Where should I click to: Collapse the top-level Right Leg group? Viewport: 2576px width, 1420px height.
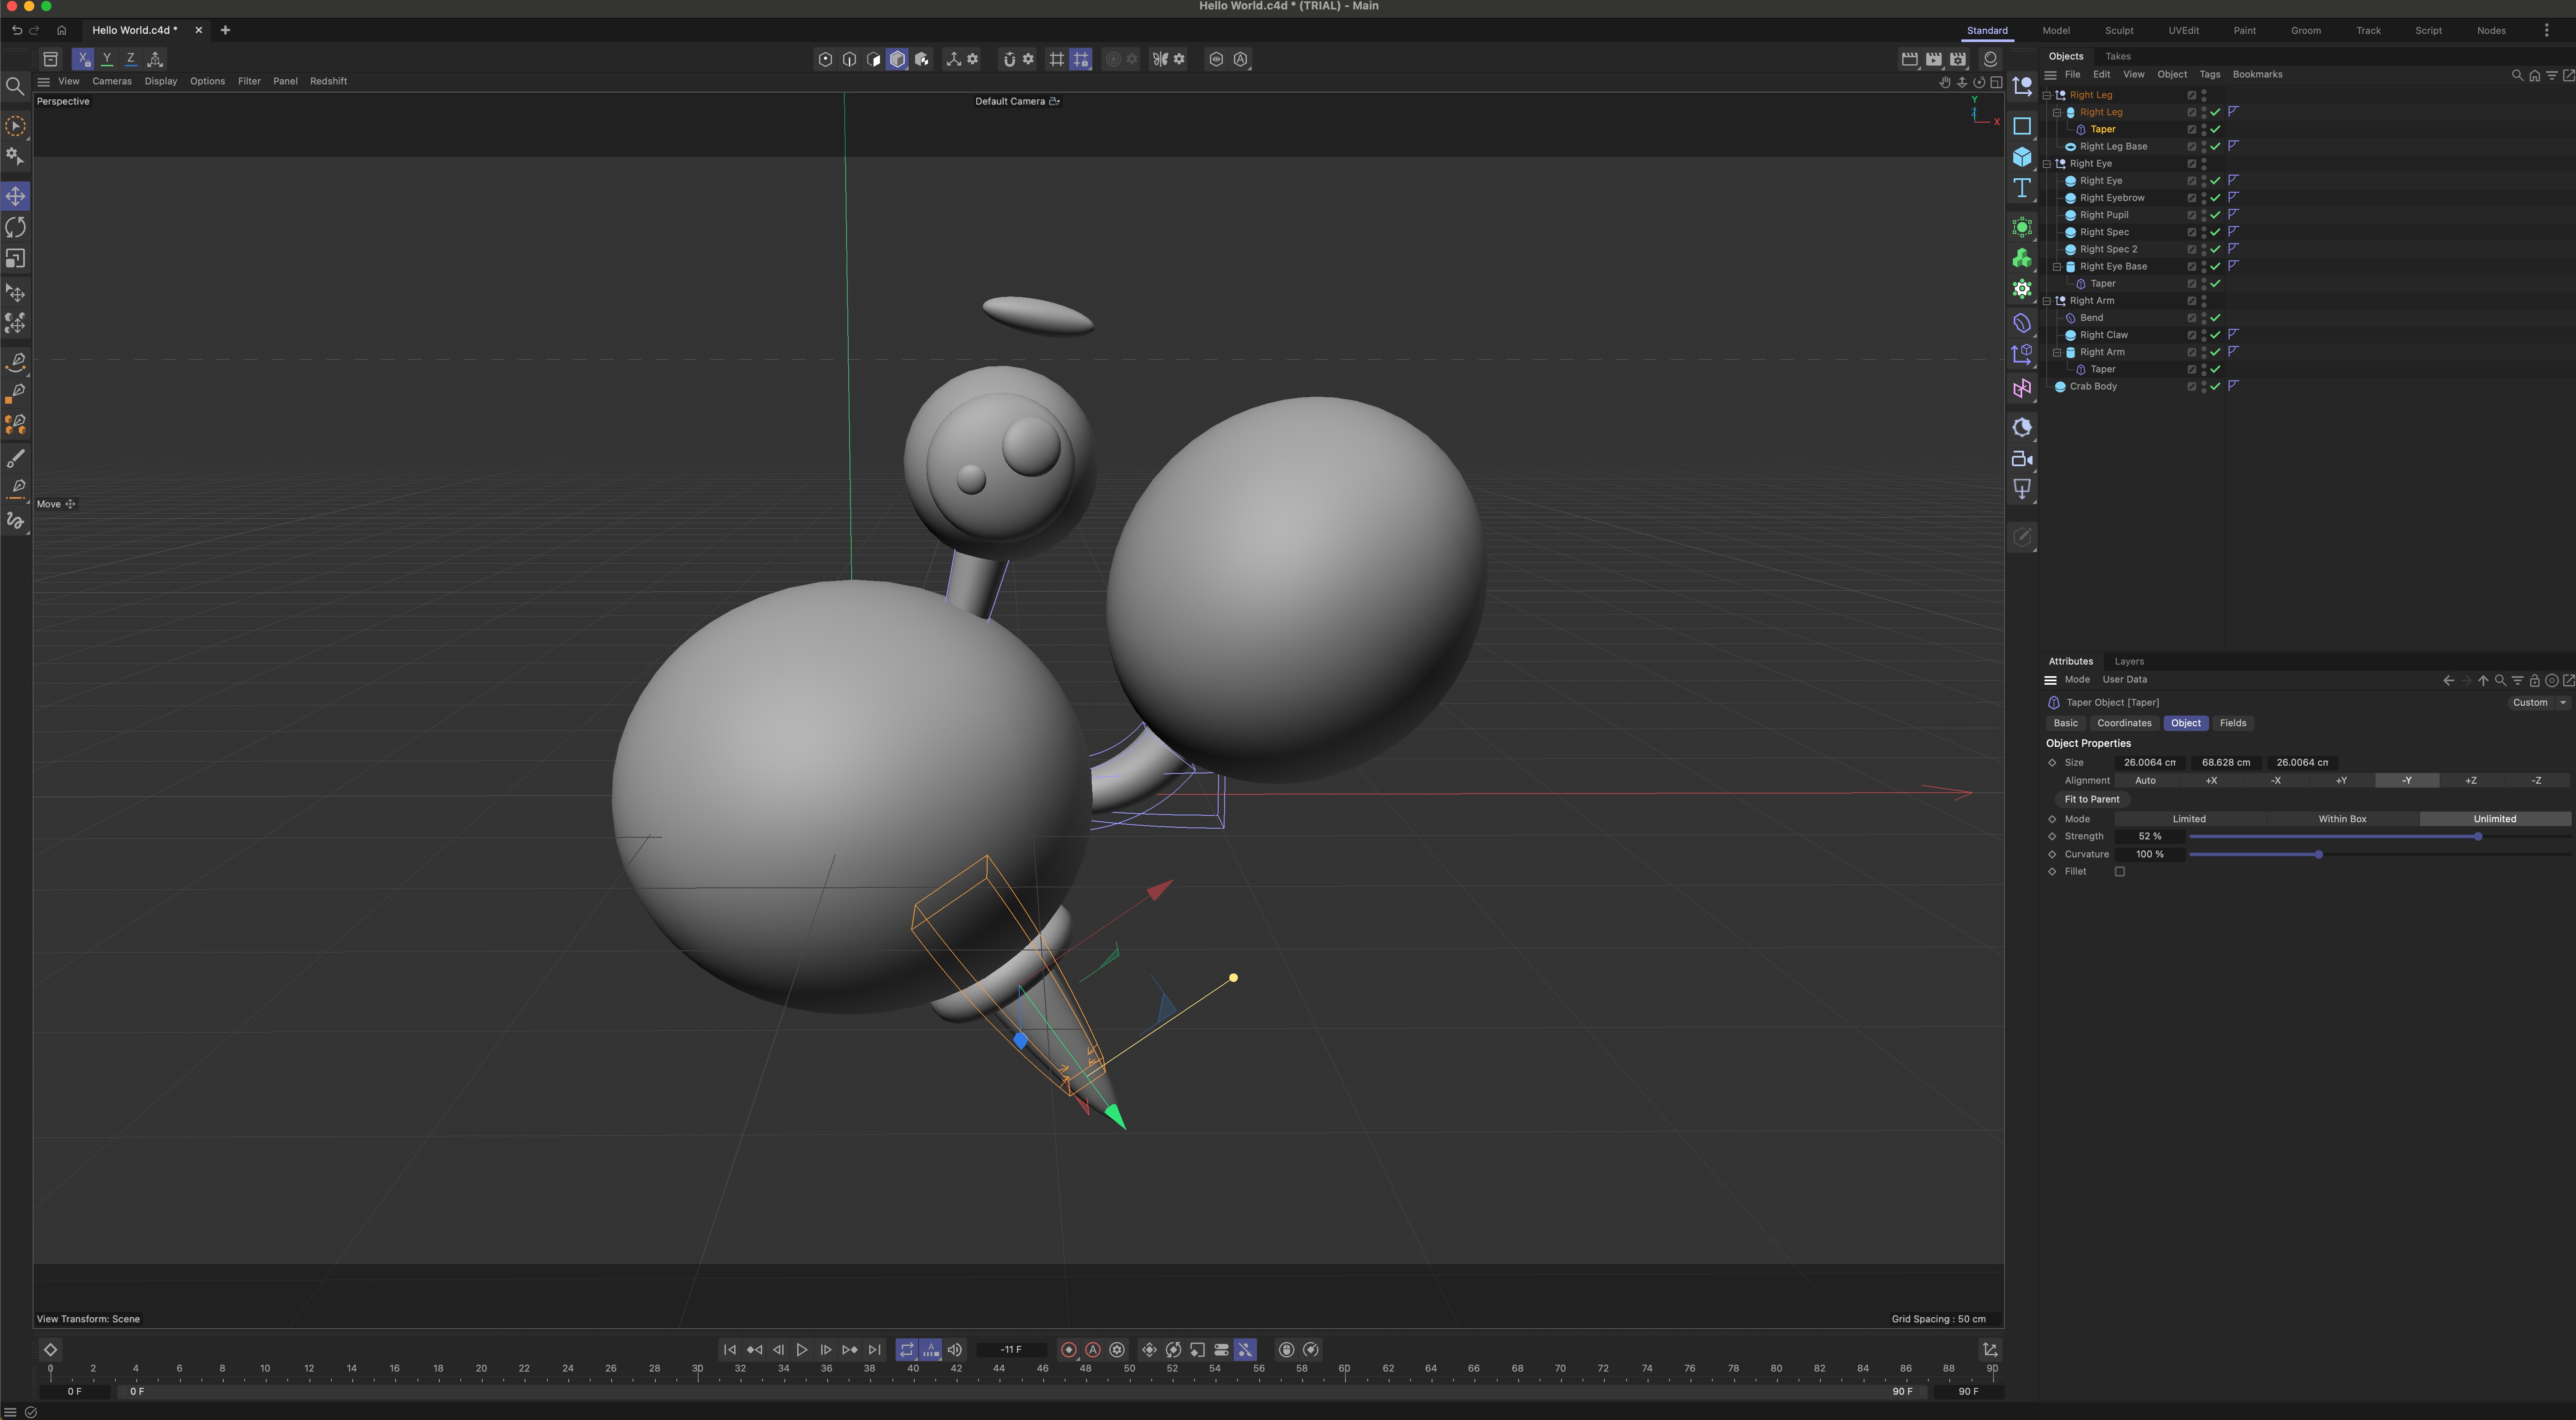coord(2047,95)
